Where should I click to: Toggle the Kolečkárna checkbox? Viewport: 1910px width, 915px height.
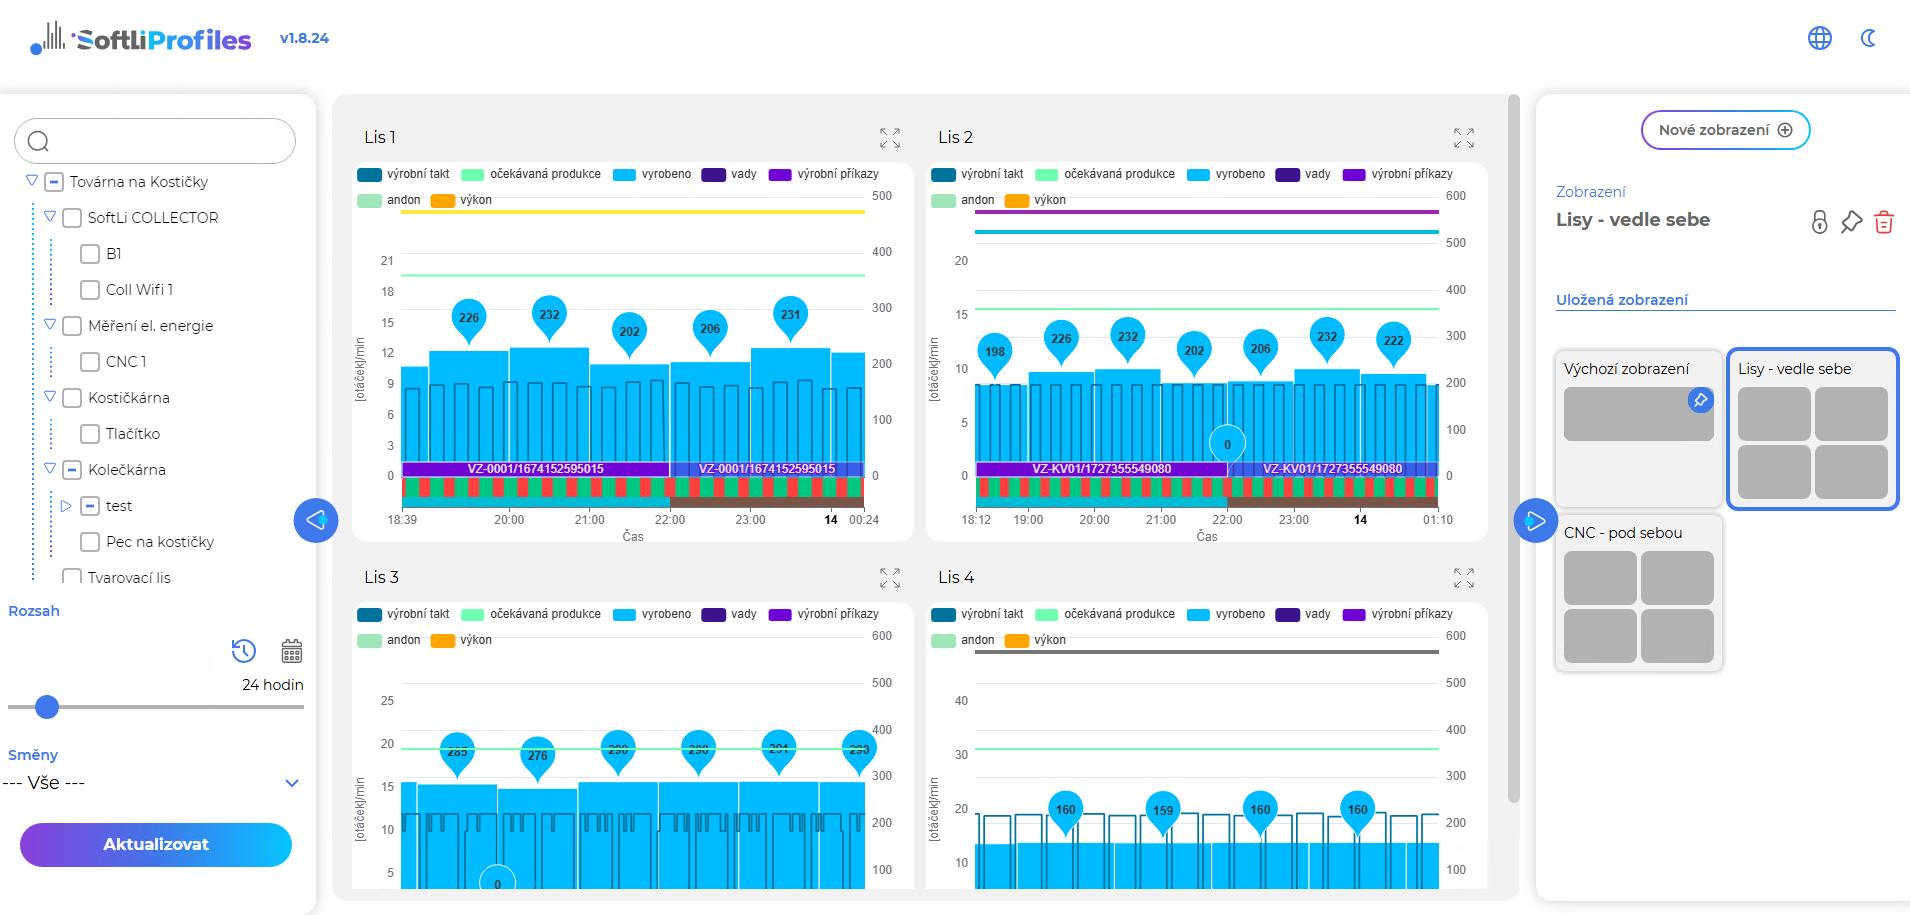point(72,470)
